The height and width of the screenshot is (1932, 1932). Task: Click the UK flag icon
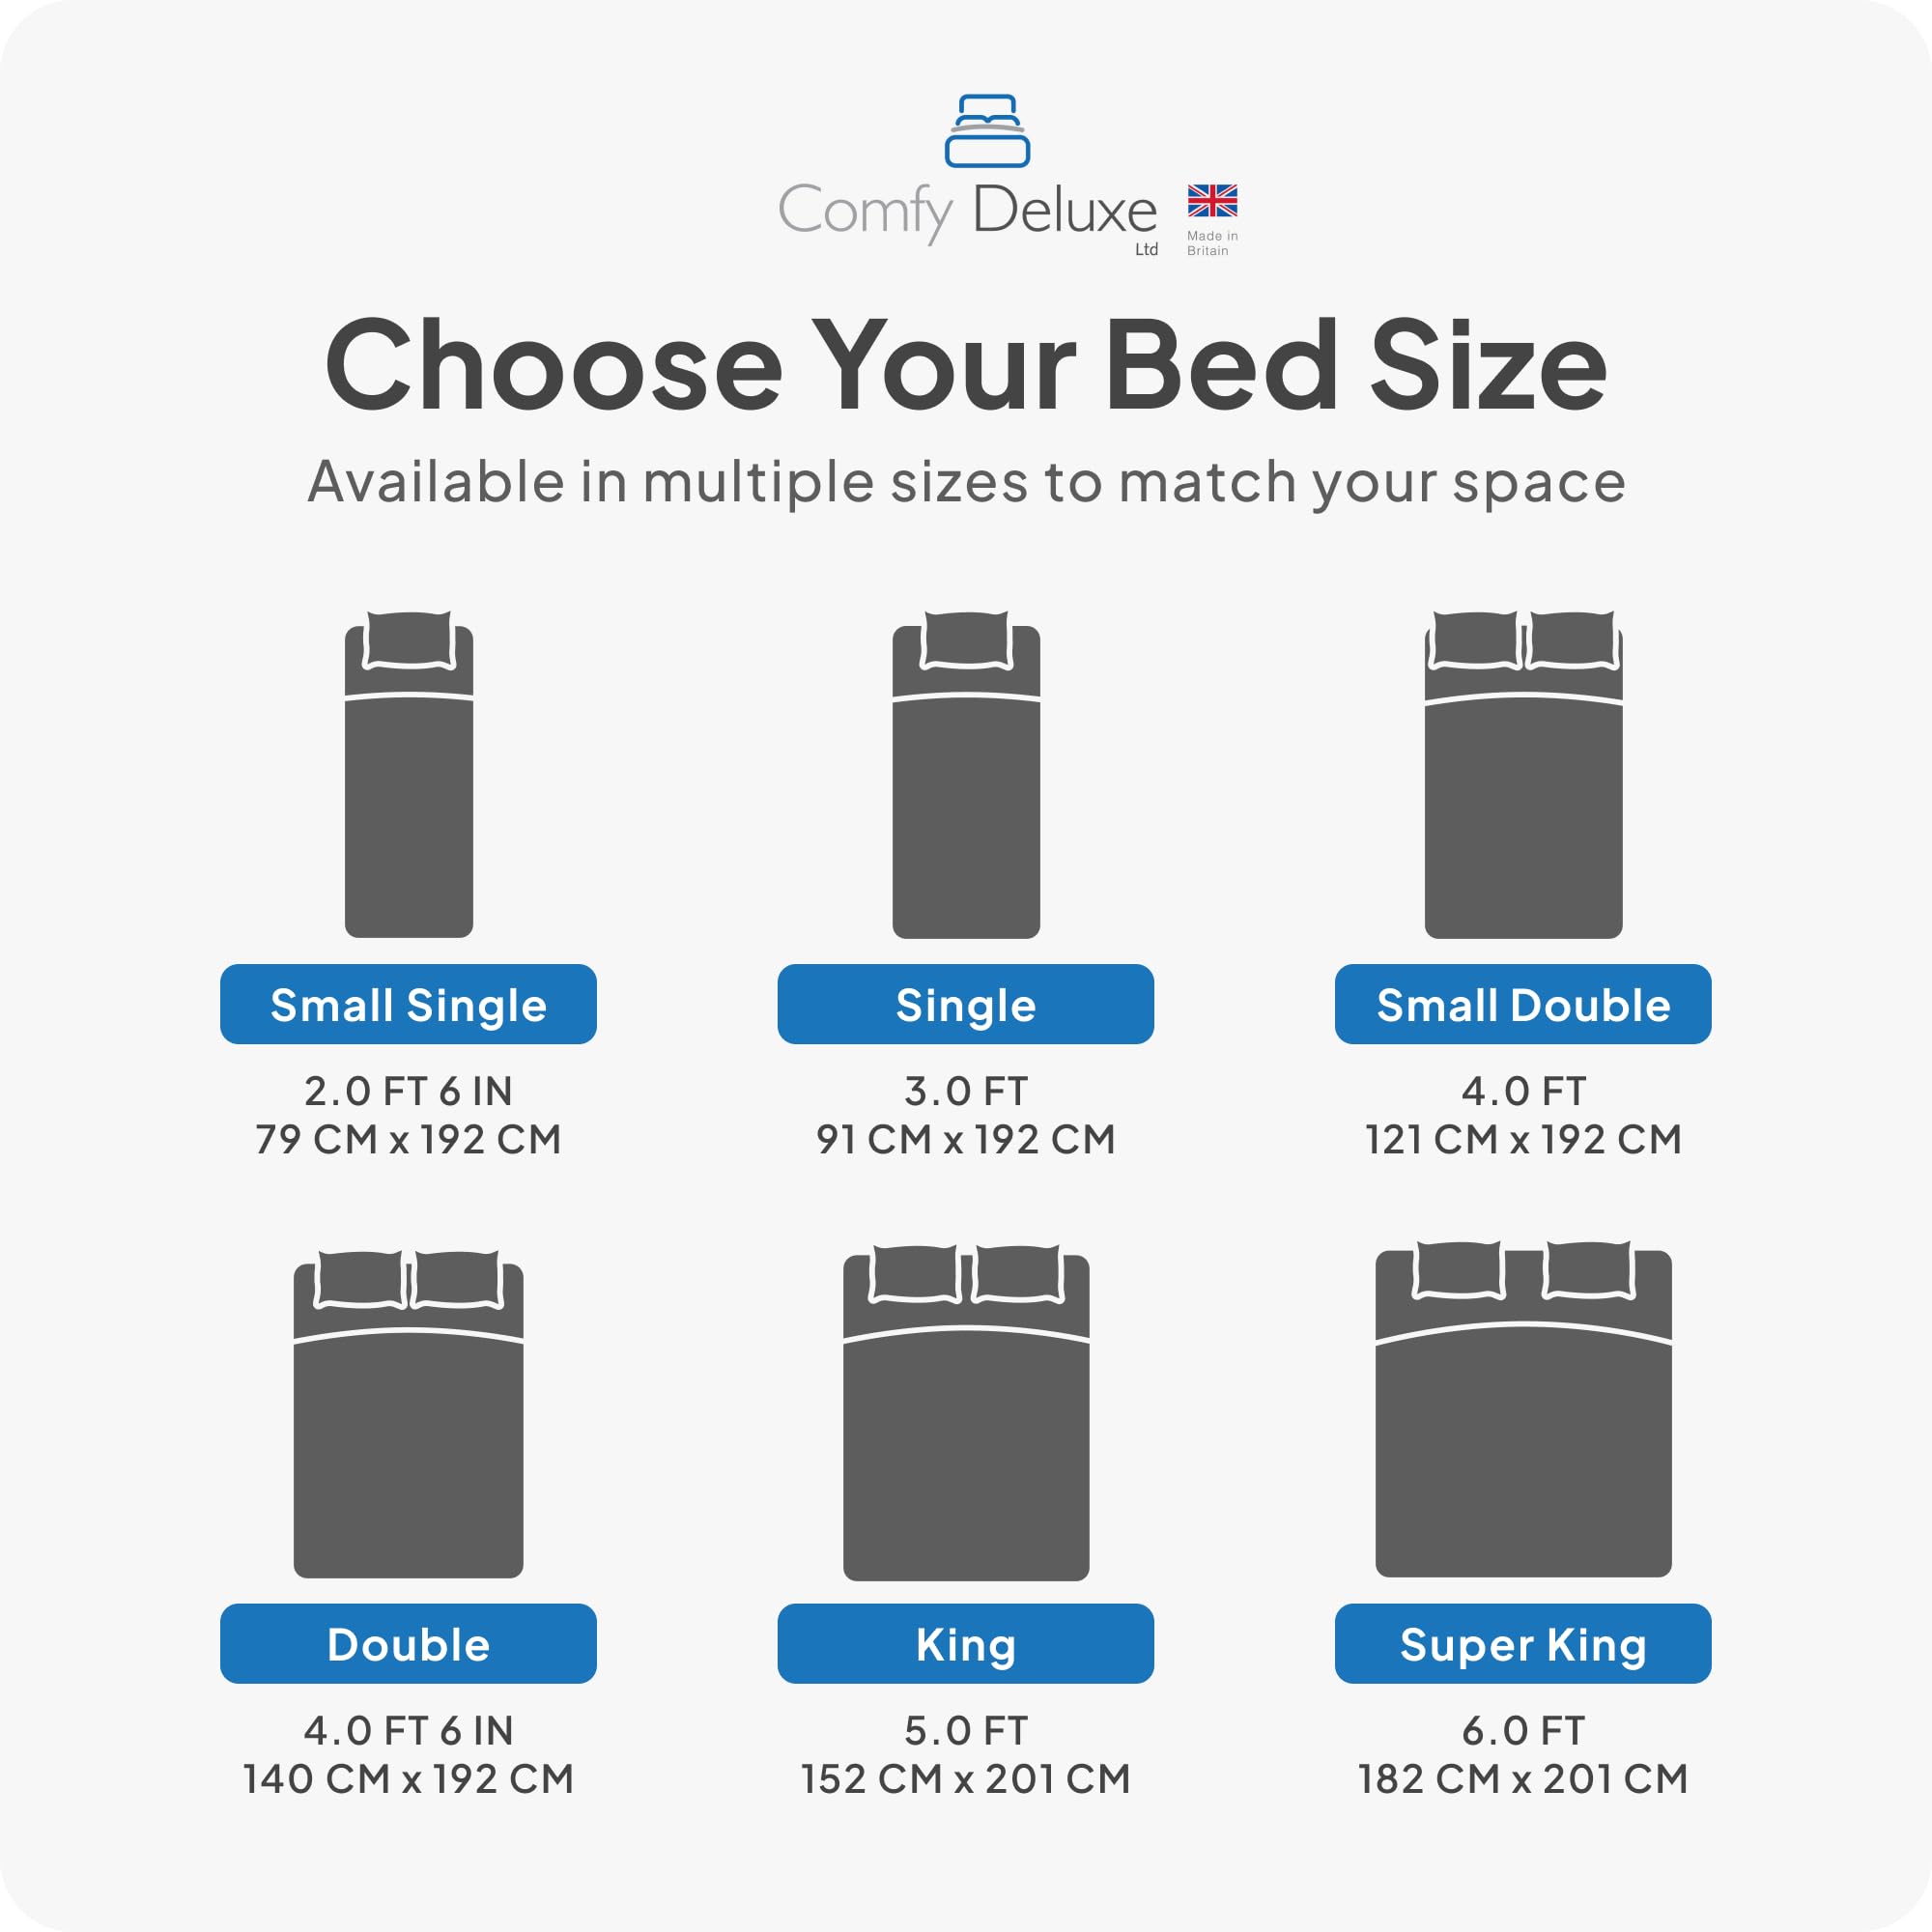(1212, 201)
